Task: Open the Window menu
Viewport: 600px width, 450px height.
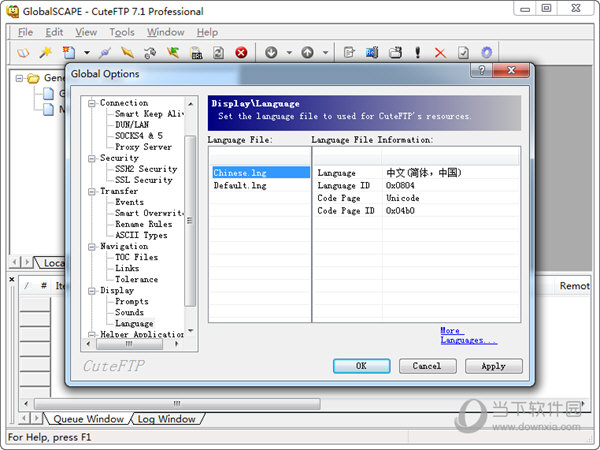Action: [166, 32]
